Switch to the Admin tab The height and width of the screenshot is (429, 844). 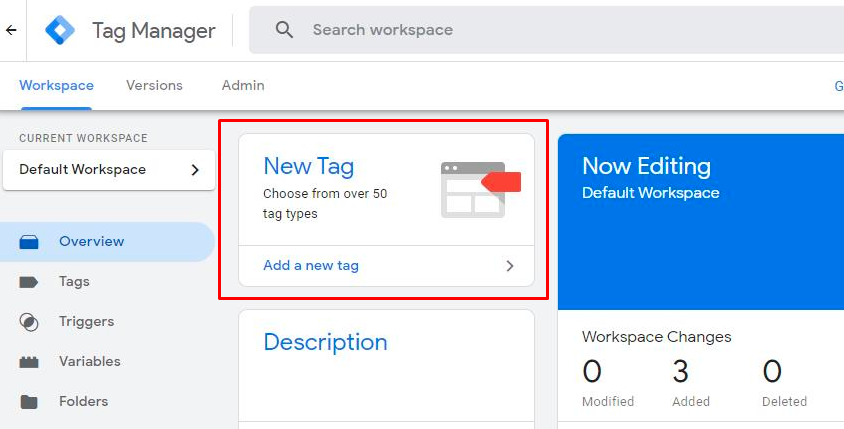243,86
